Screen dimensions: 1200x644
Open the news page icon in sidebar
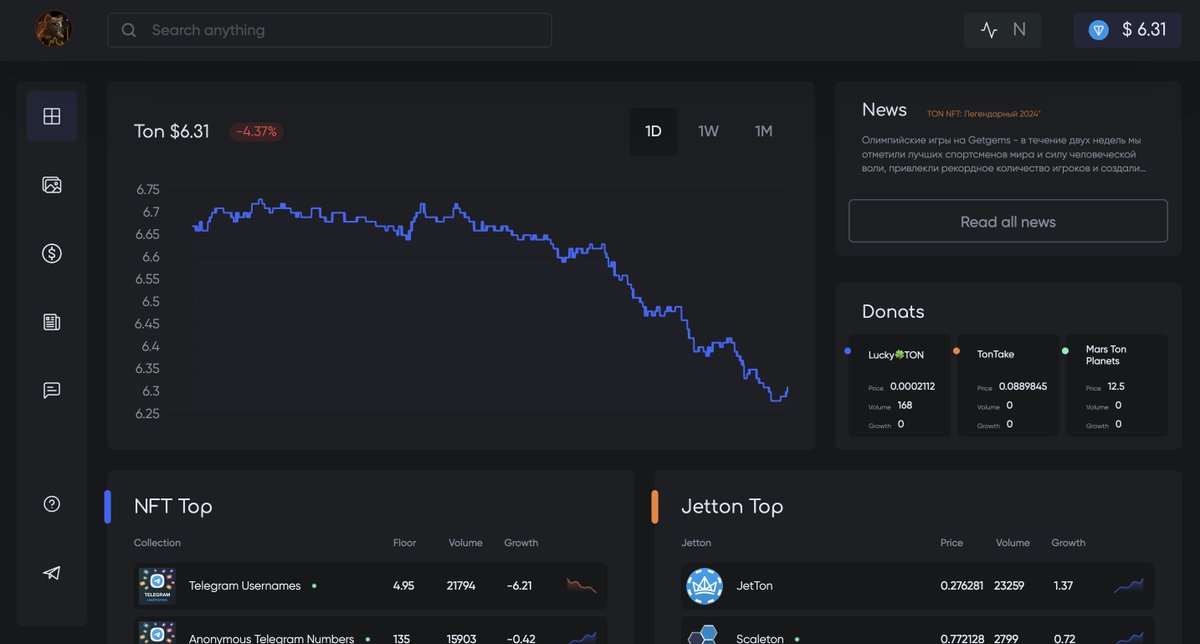(52, 322)
